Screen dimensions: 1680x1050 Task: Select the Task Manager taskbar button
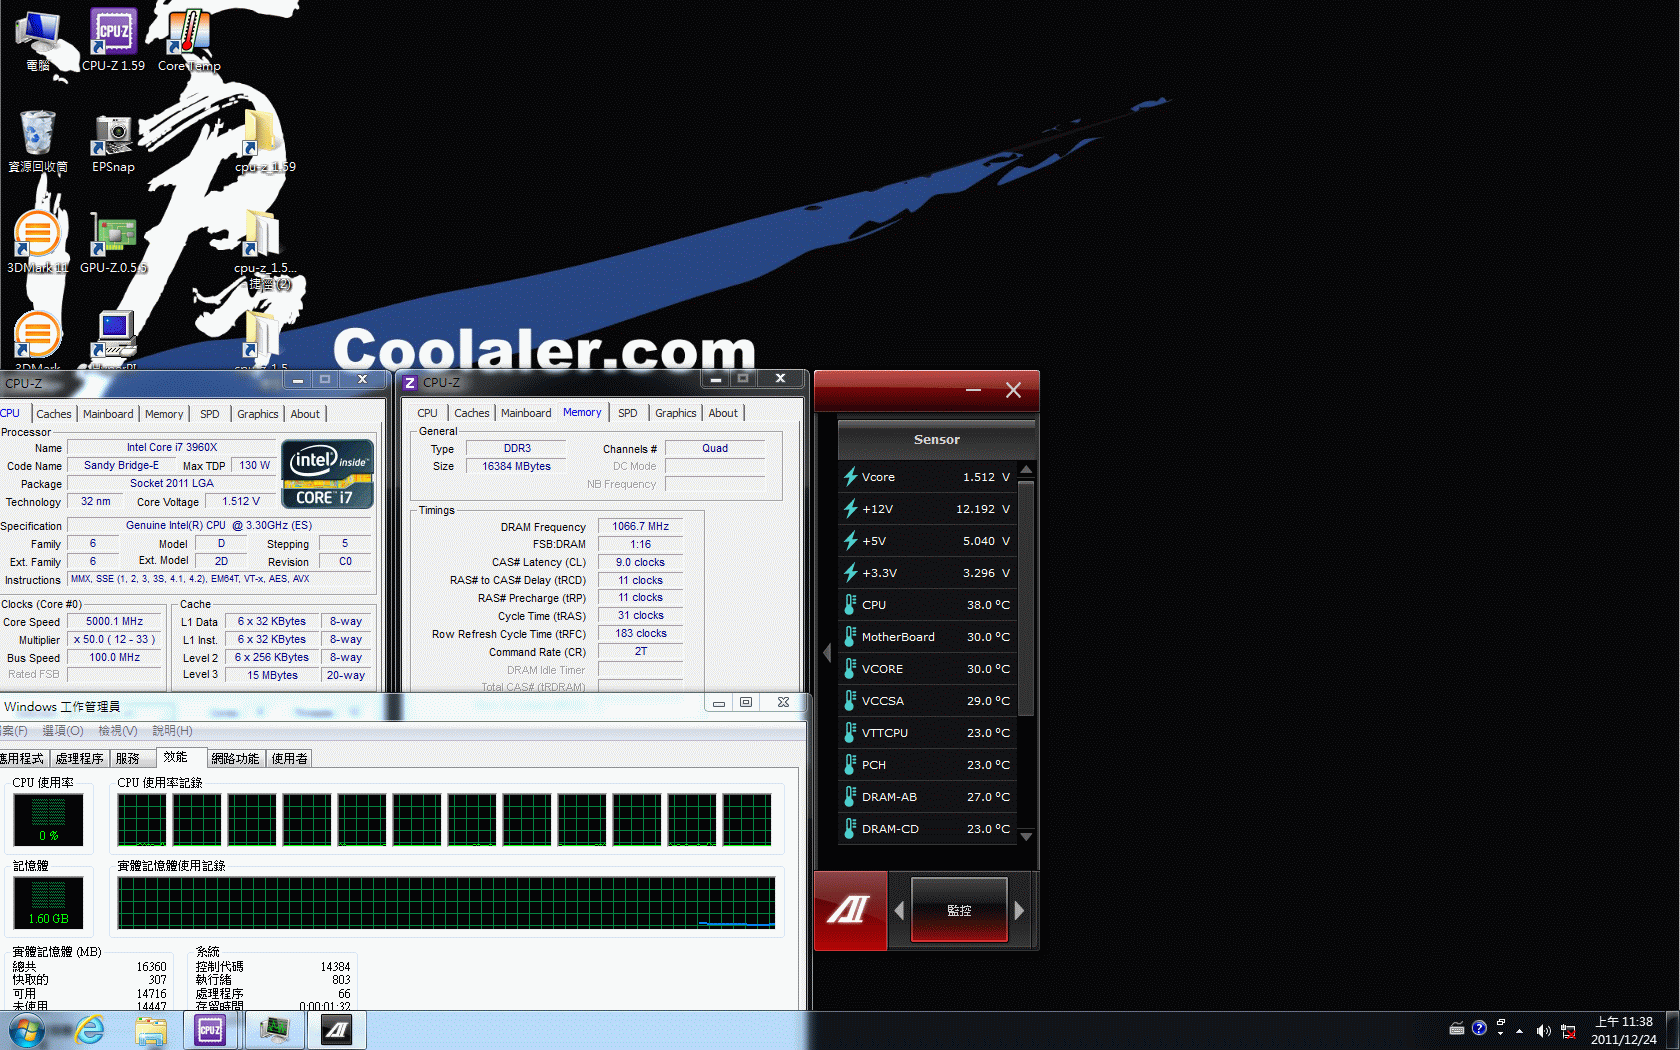[274, 1030]
